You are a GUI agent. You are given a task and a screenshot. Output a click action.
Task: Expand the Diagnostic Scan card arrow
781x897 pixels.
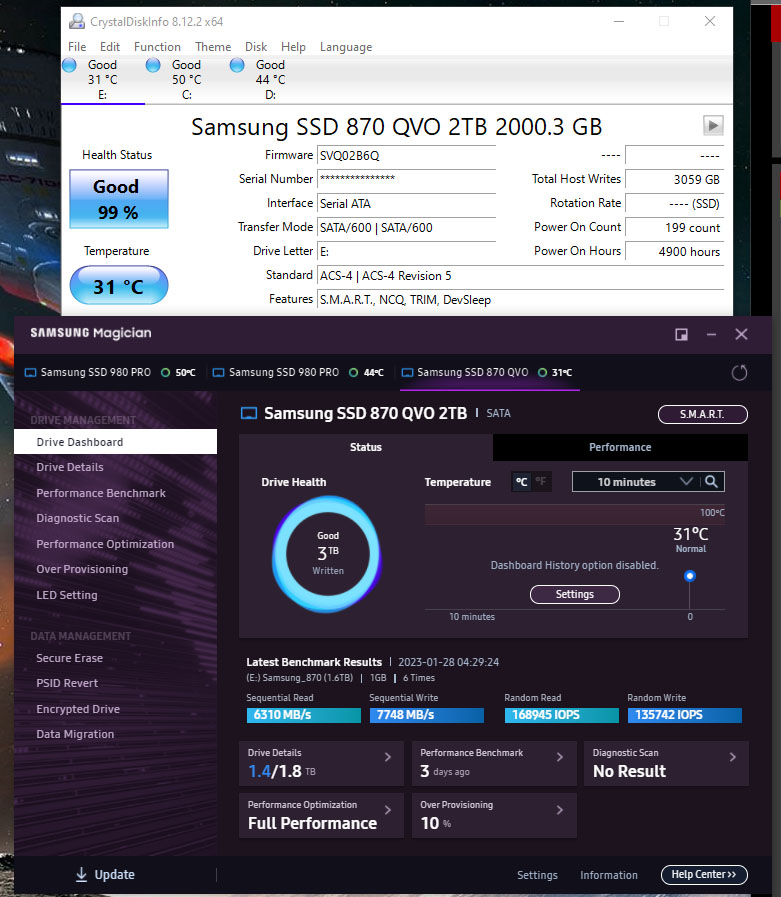pyautogui.click(x=733, y=757)
